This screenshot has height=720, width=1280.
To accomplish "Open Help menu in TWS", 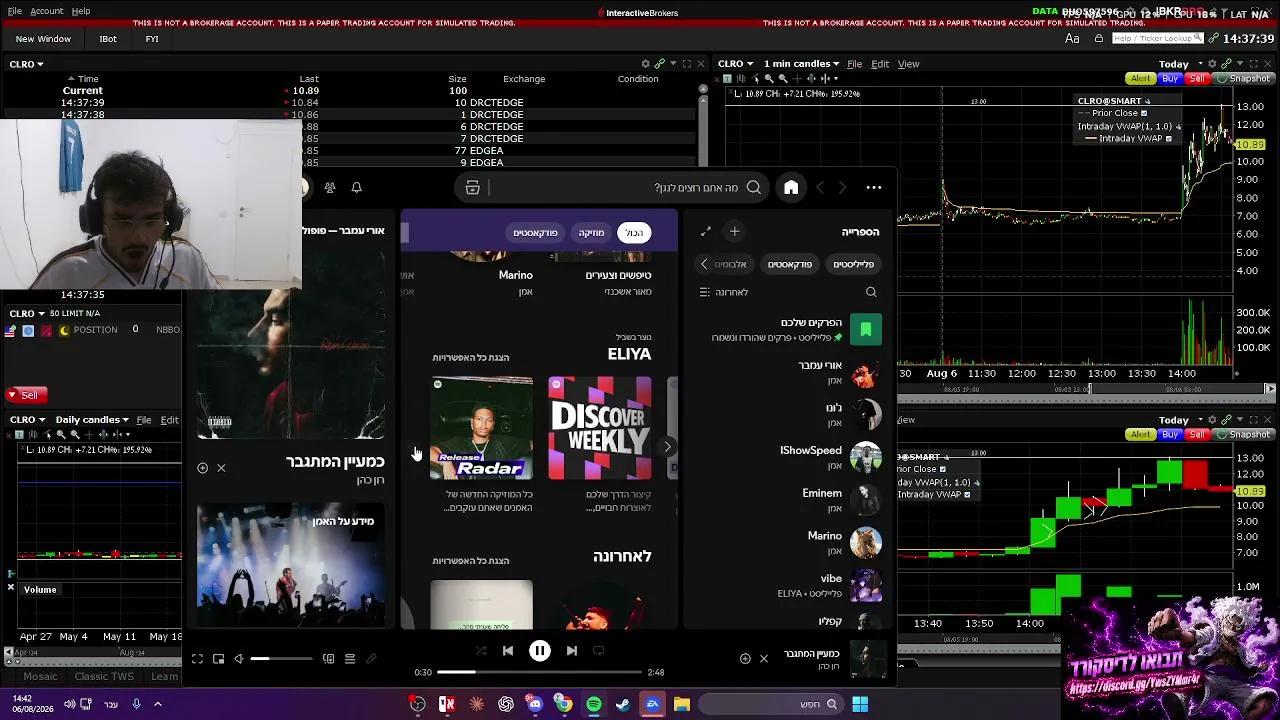I will click(81, 11).
